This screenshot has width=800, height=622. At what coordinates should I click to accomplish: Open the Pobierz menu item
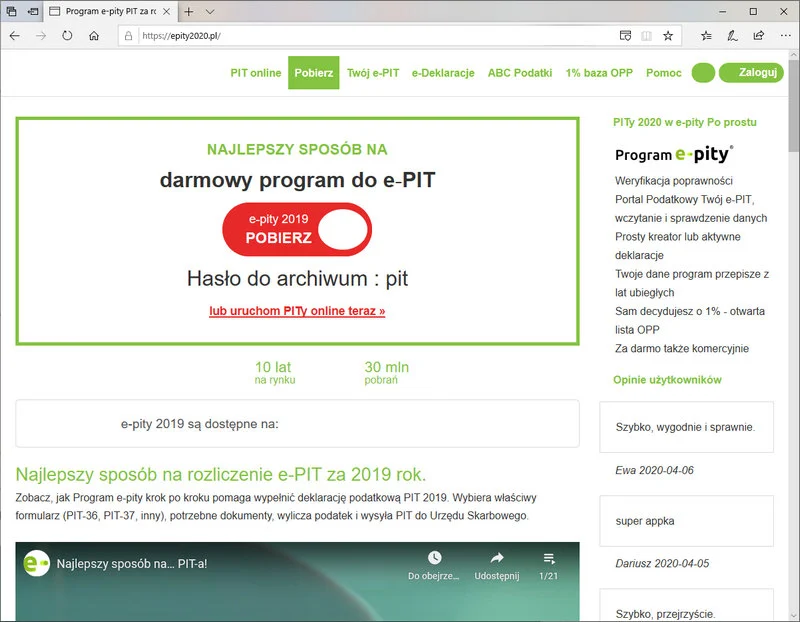pos(314,73)
